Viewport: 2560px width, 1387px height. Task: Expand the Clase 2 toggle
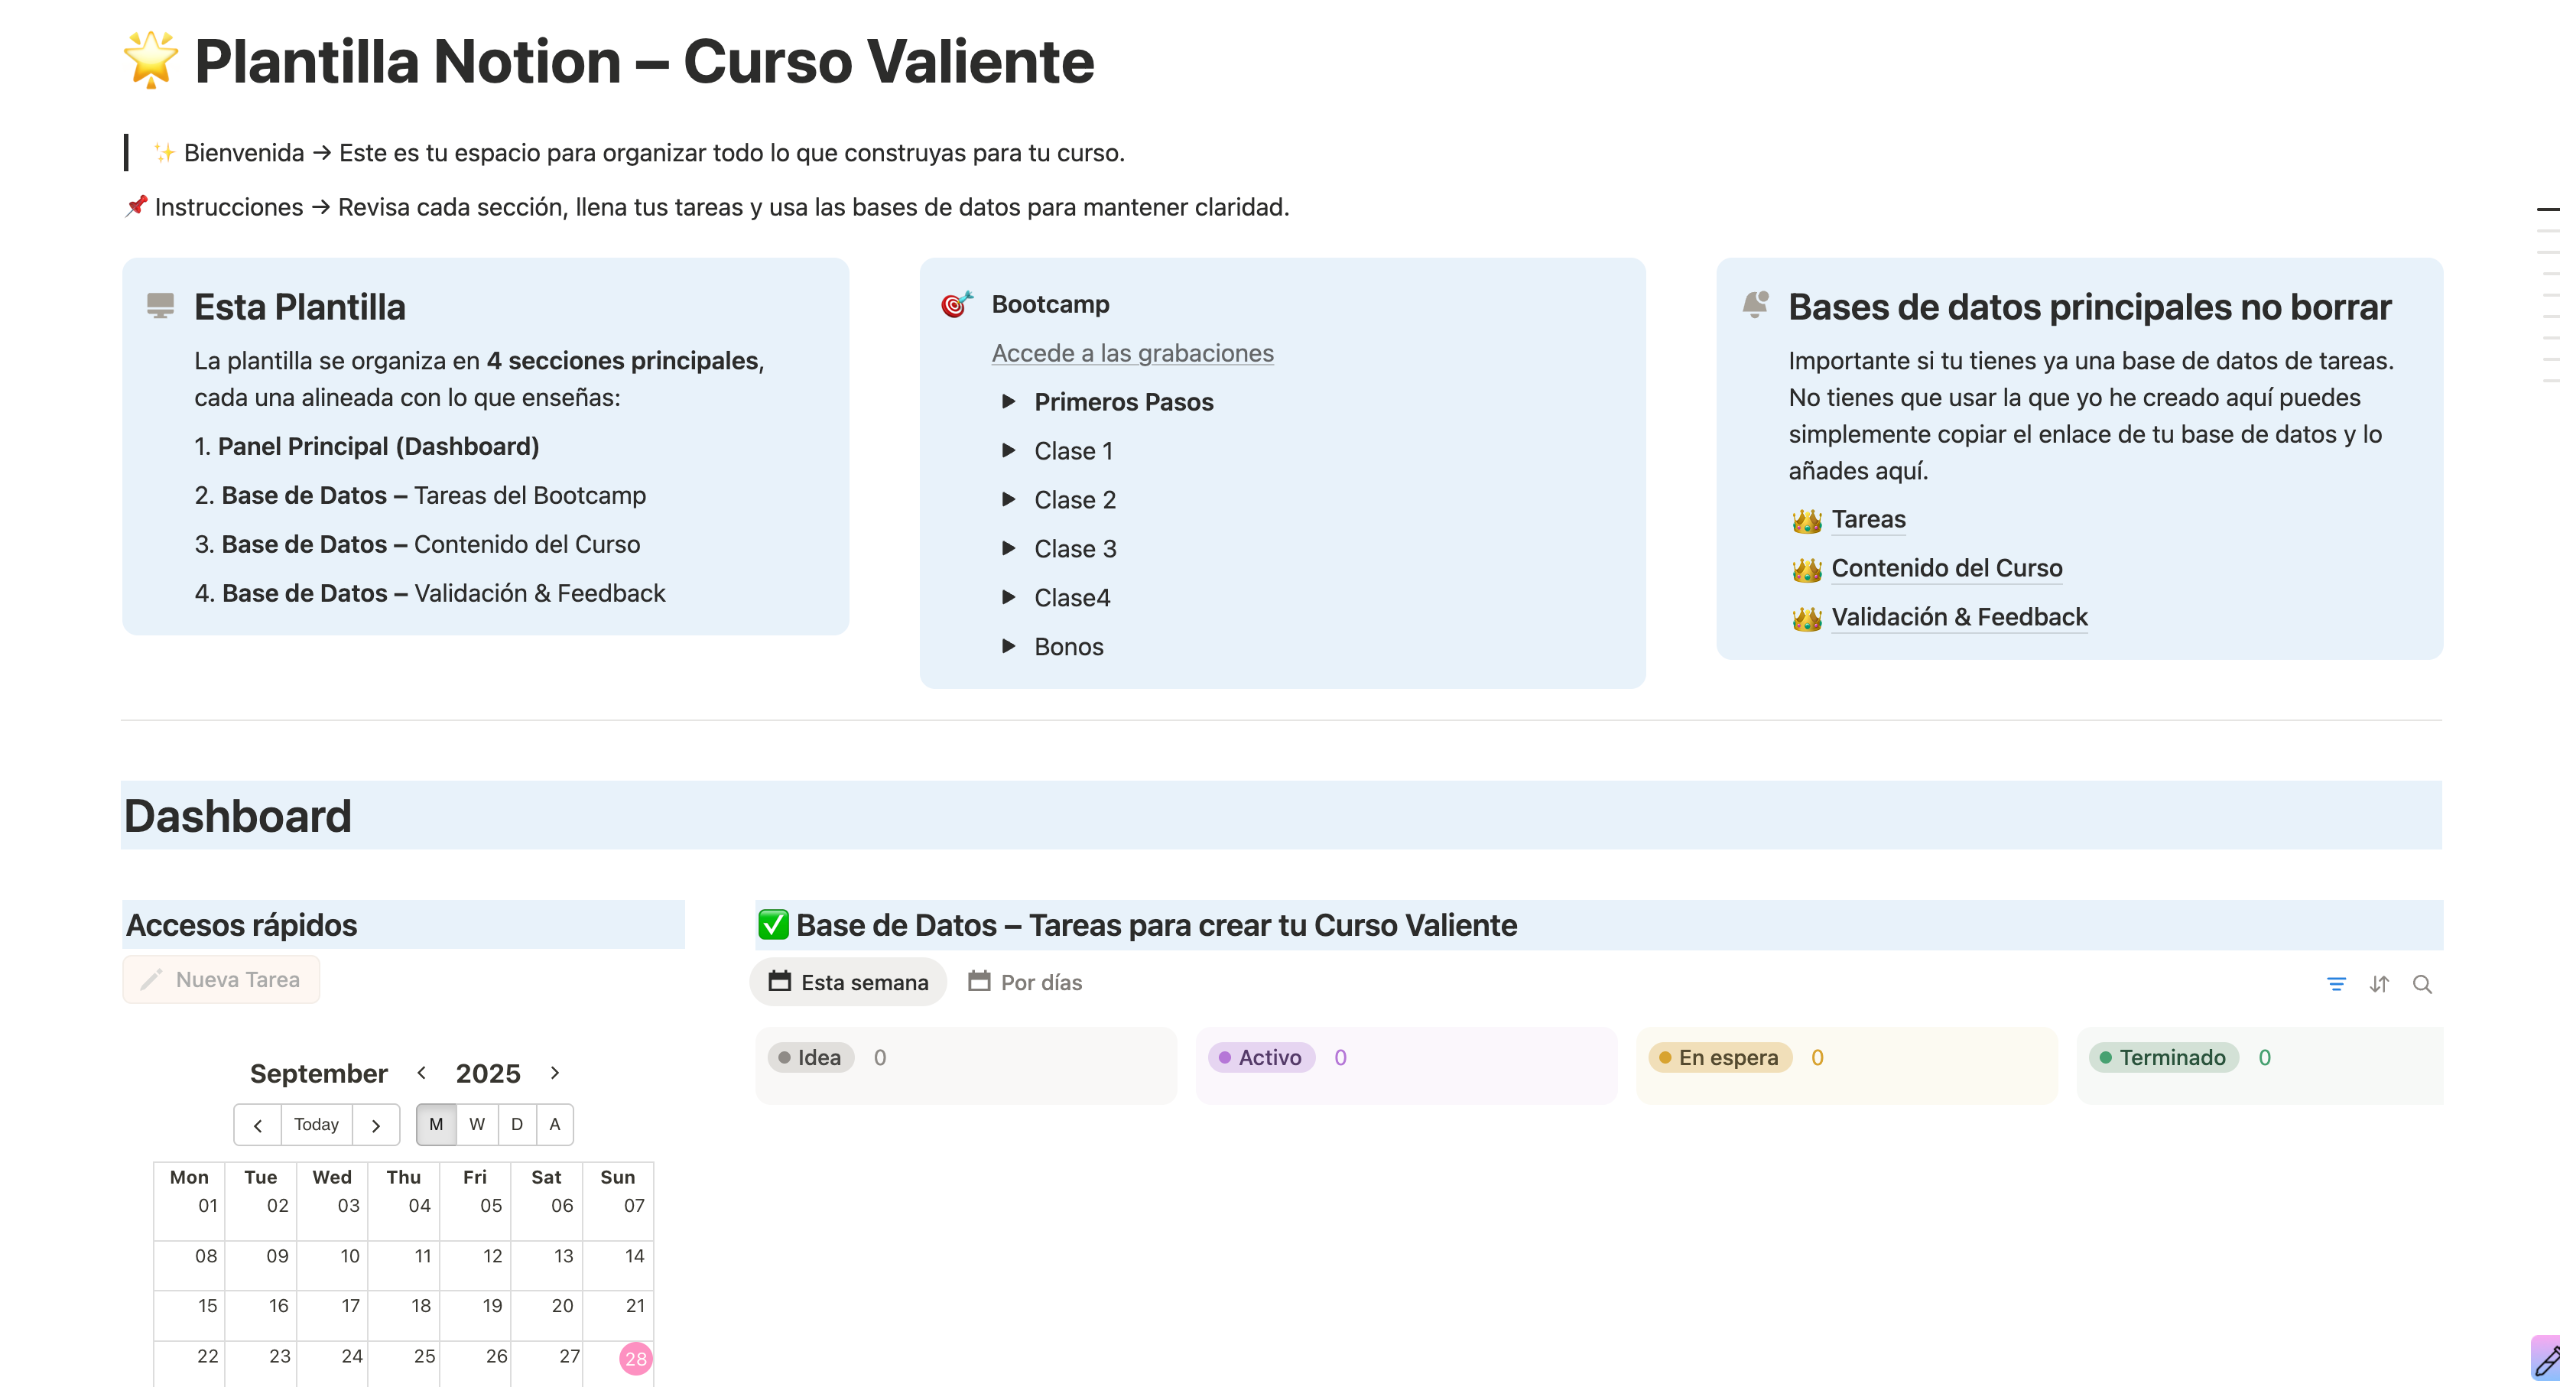click(1008, 500)
